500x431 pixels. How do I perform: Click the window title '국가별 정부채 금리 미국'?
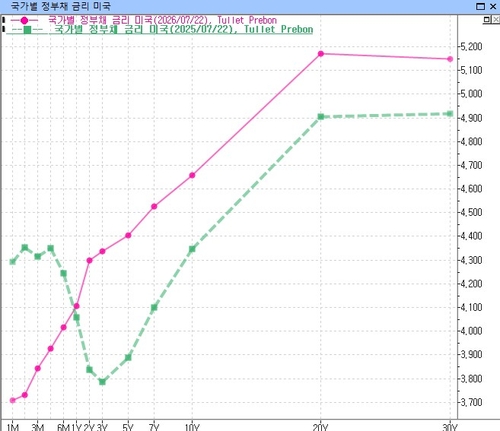(x=60, y=6)
